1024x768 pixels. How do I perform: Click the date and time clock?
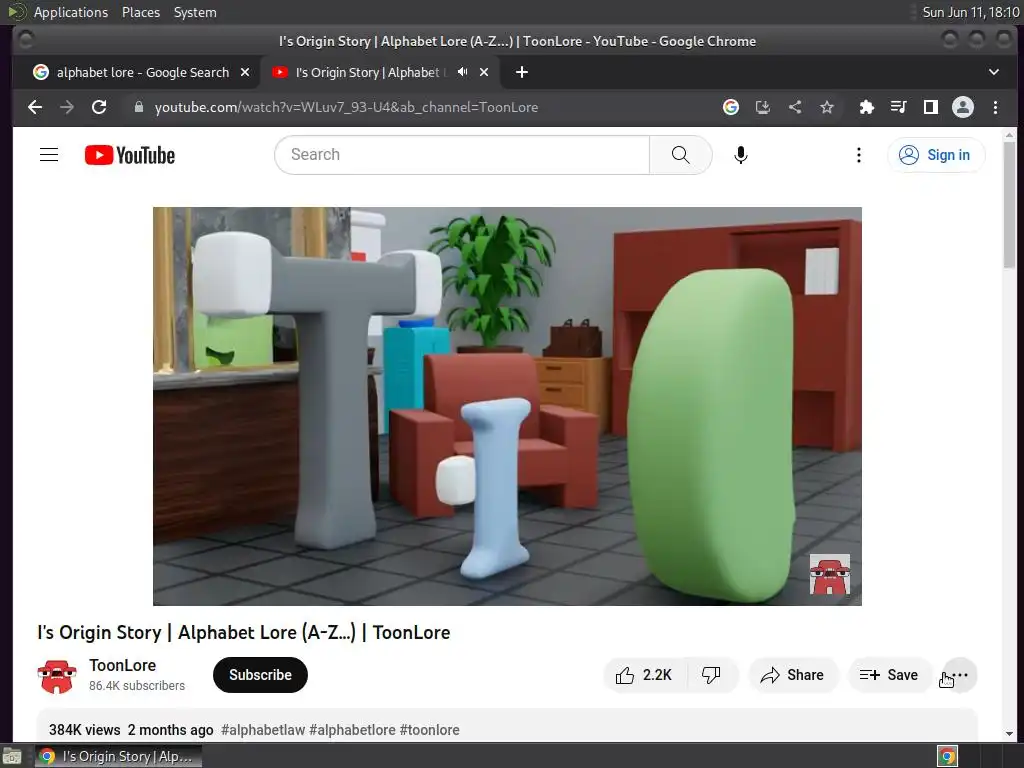970,12
